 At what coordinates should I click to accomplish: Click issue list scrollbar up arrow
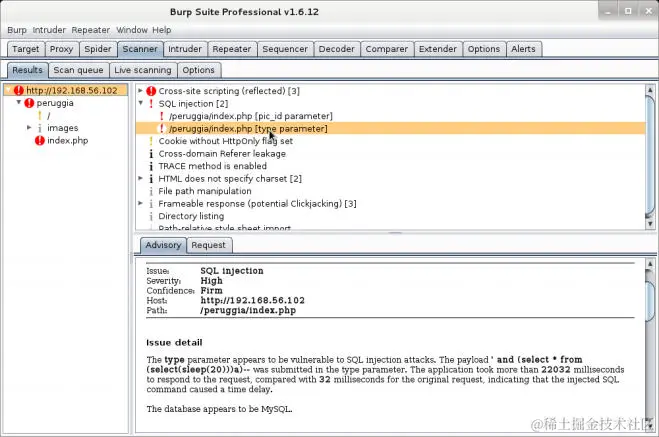(x=650, y=90)
